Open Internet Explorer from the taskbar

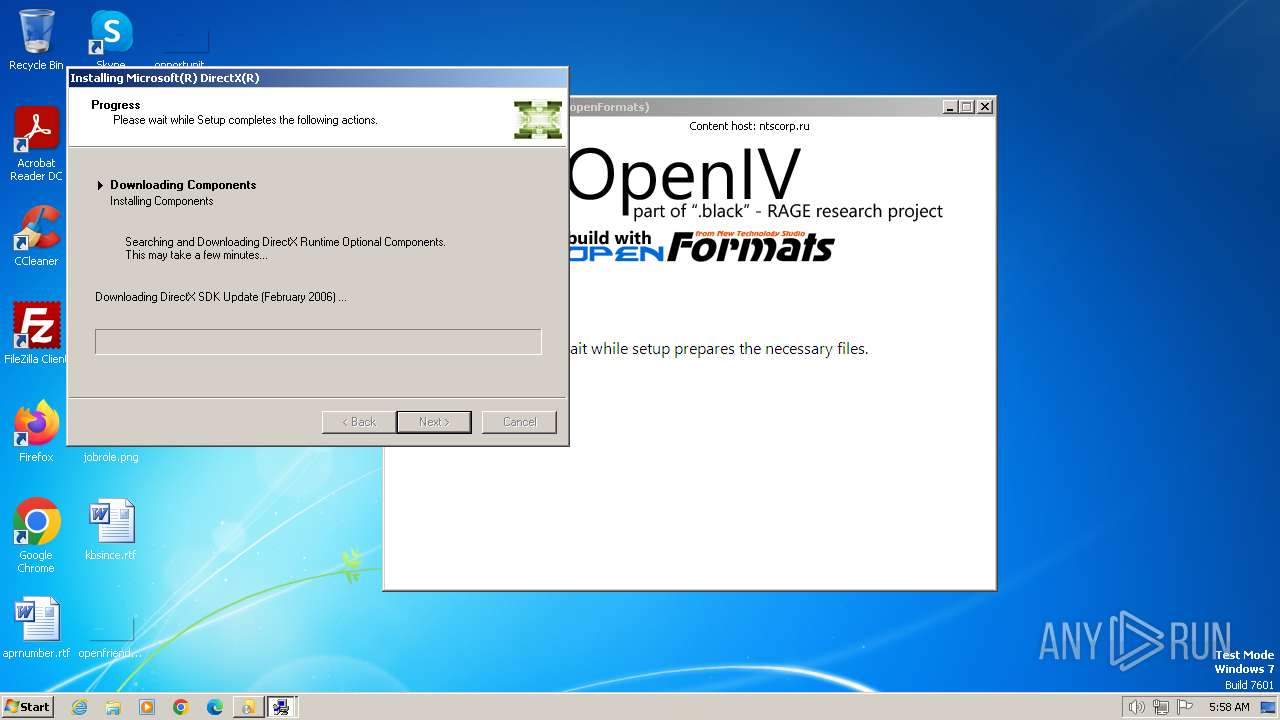tap(80, 707)
